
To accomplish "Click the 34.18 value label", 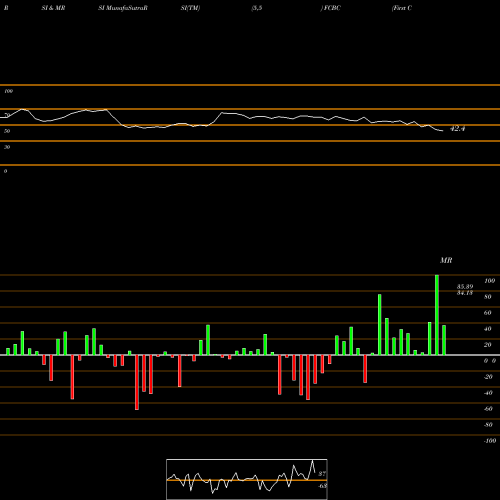I will point(465,293).
